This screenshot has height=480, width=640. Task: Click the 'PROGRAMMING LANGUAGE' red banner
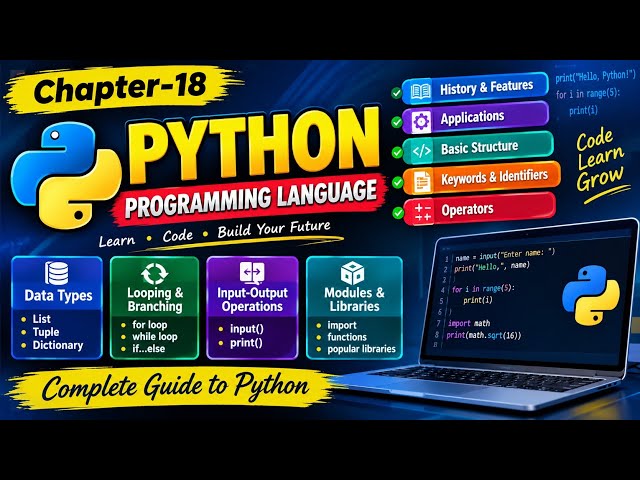pos(251,198)
